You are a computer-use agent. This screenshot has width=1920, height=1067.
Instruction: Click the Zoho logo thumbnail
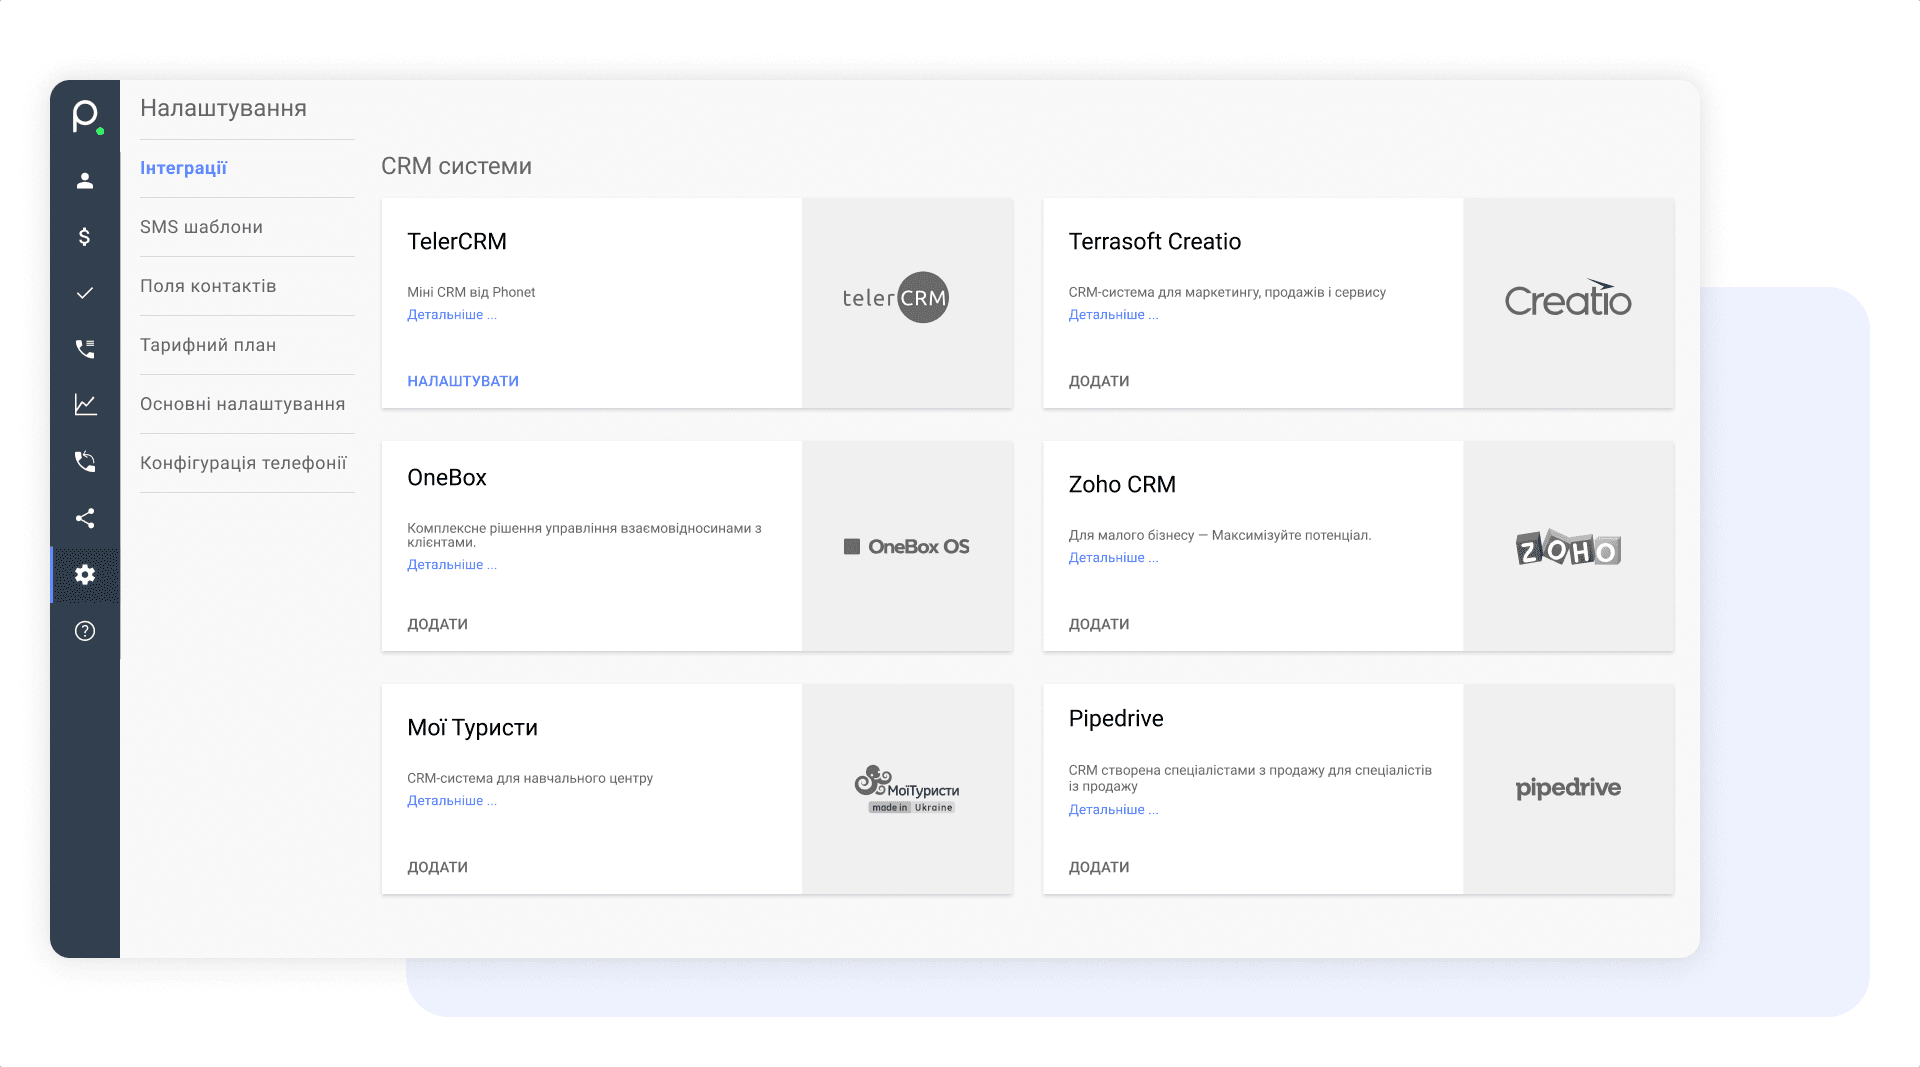[1568, 547]
